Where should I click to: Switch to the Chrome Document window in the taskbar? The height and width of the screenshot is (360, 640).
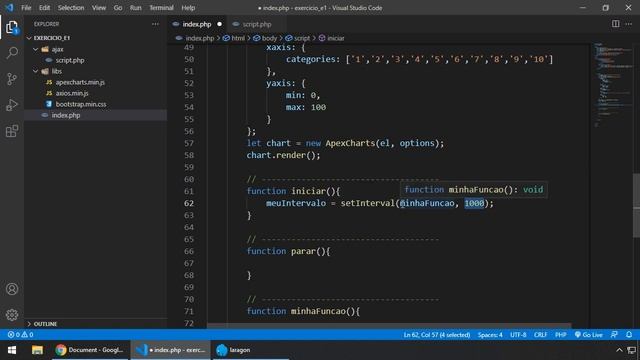[90, 350]
